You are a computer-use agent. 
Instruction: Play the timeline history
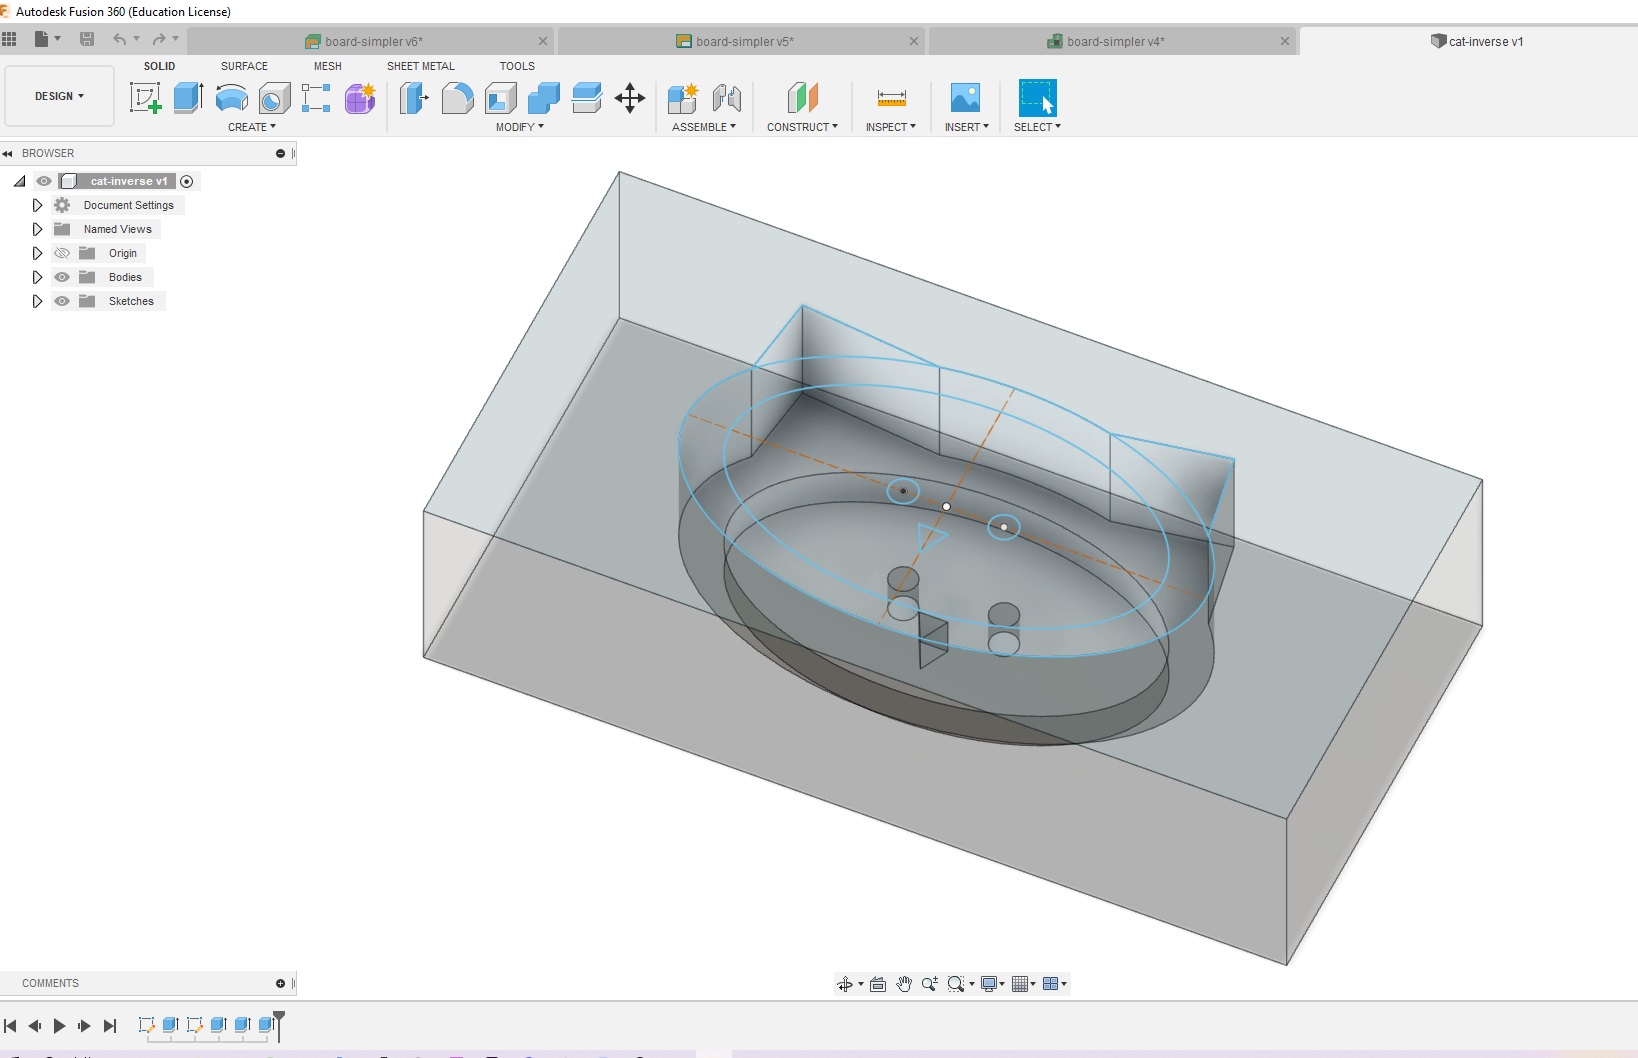(x=59, y=1026)
